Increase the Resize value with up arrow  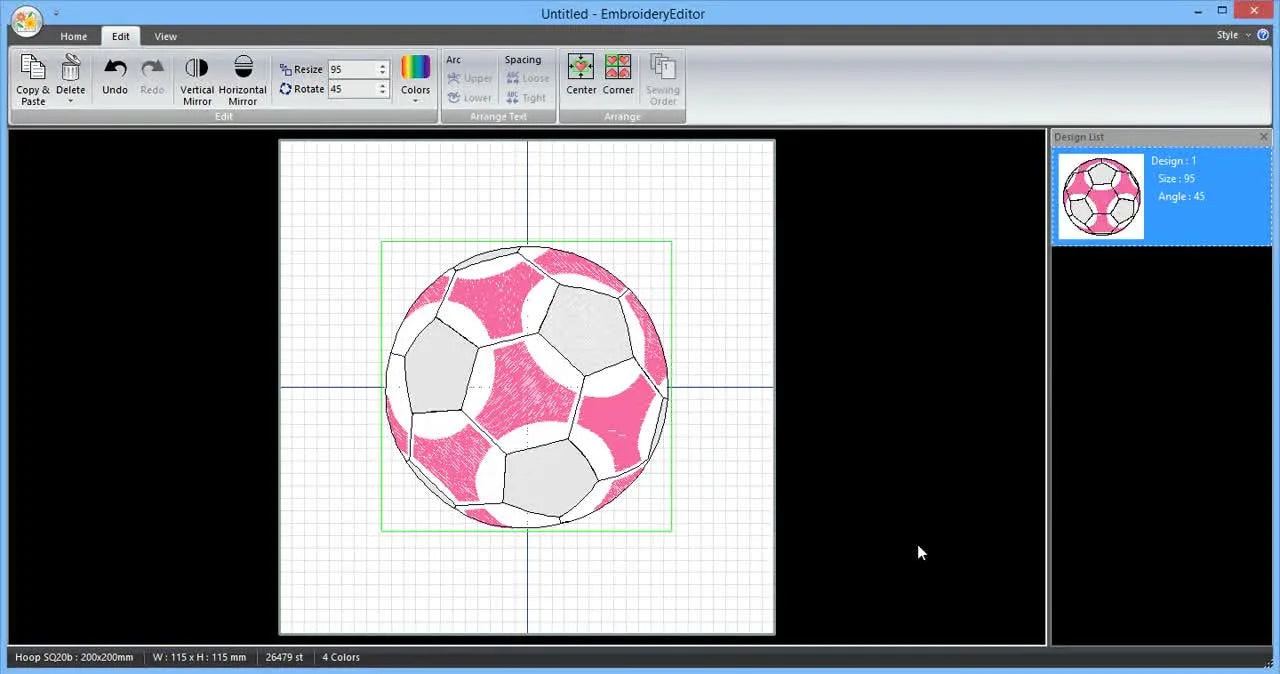383,66
